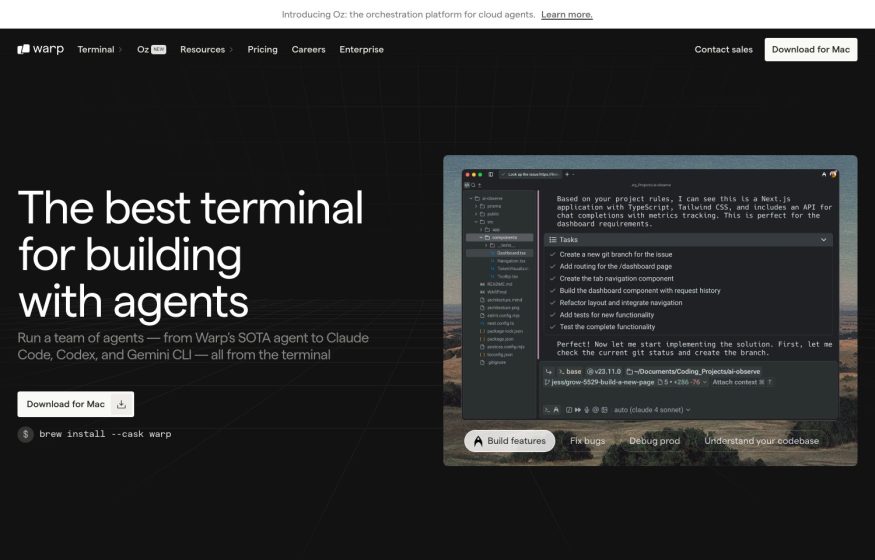
Task: Click the checkmark for 'Test the complete functionality'
Action: tap(552, 327)
